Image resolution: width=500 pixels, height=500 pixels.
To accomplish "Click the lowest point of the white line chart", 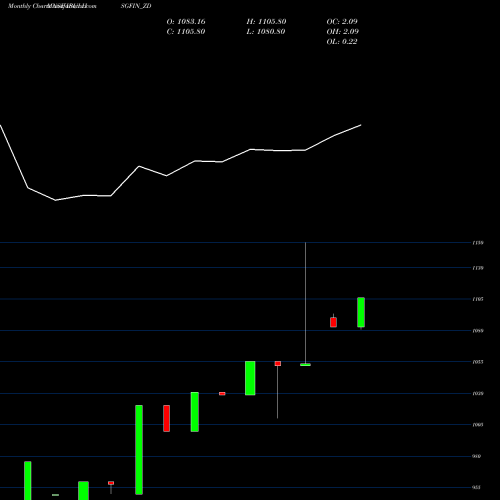I will click(55, 200).
